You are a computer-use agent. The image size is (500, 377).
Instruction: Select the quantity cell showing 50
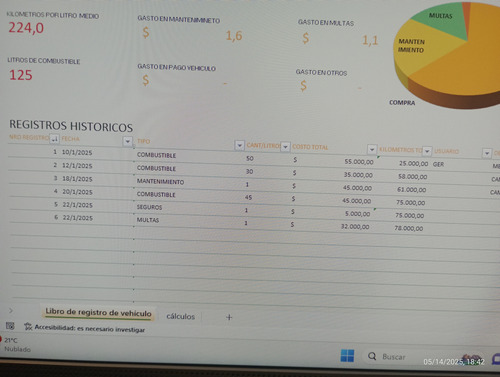(x=250, y=159)
